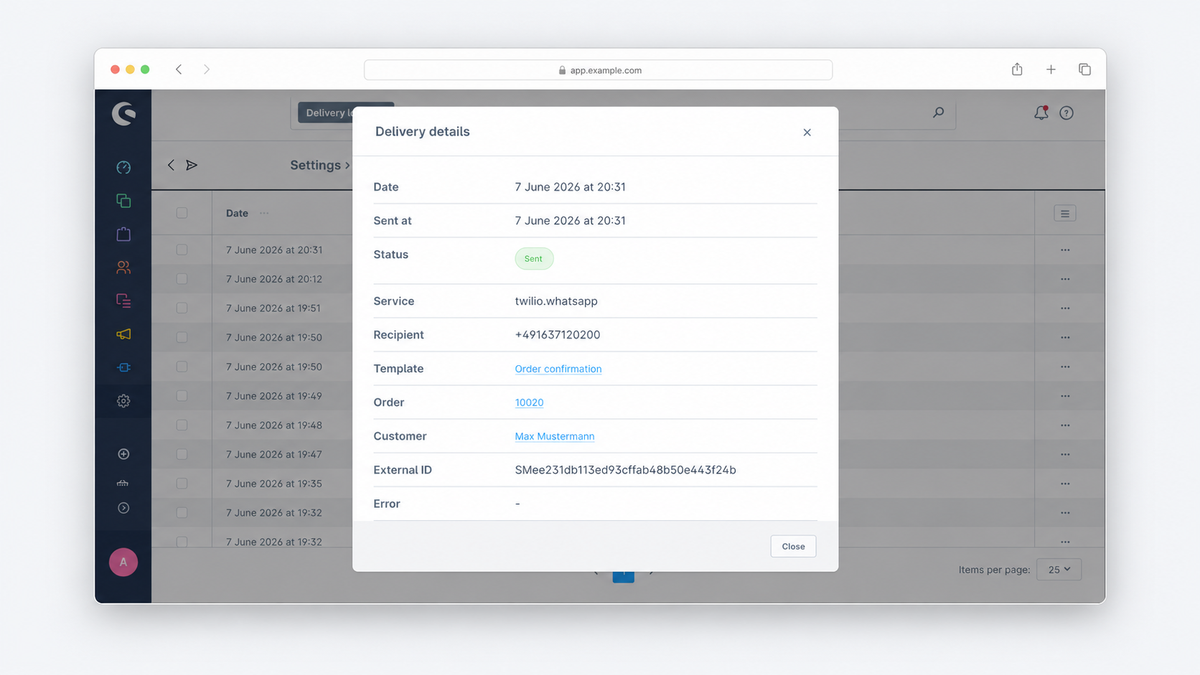Open the Items per page 25 dropdown
Viewport: 1200px width, 675px height.
[1059, 569]
